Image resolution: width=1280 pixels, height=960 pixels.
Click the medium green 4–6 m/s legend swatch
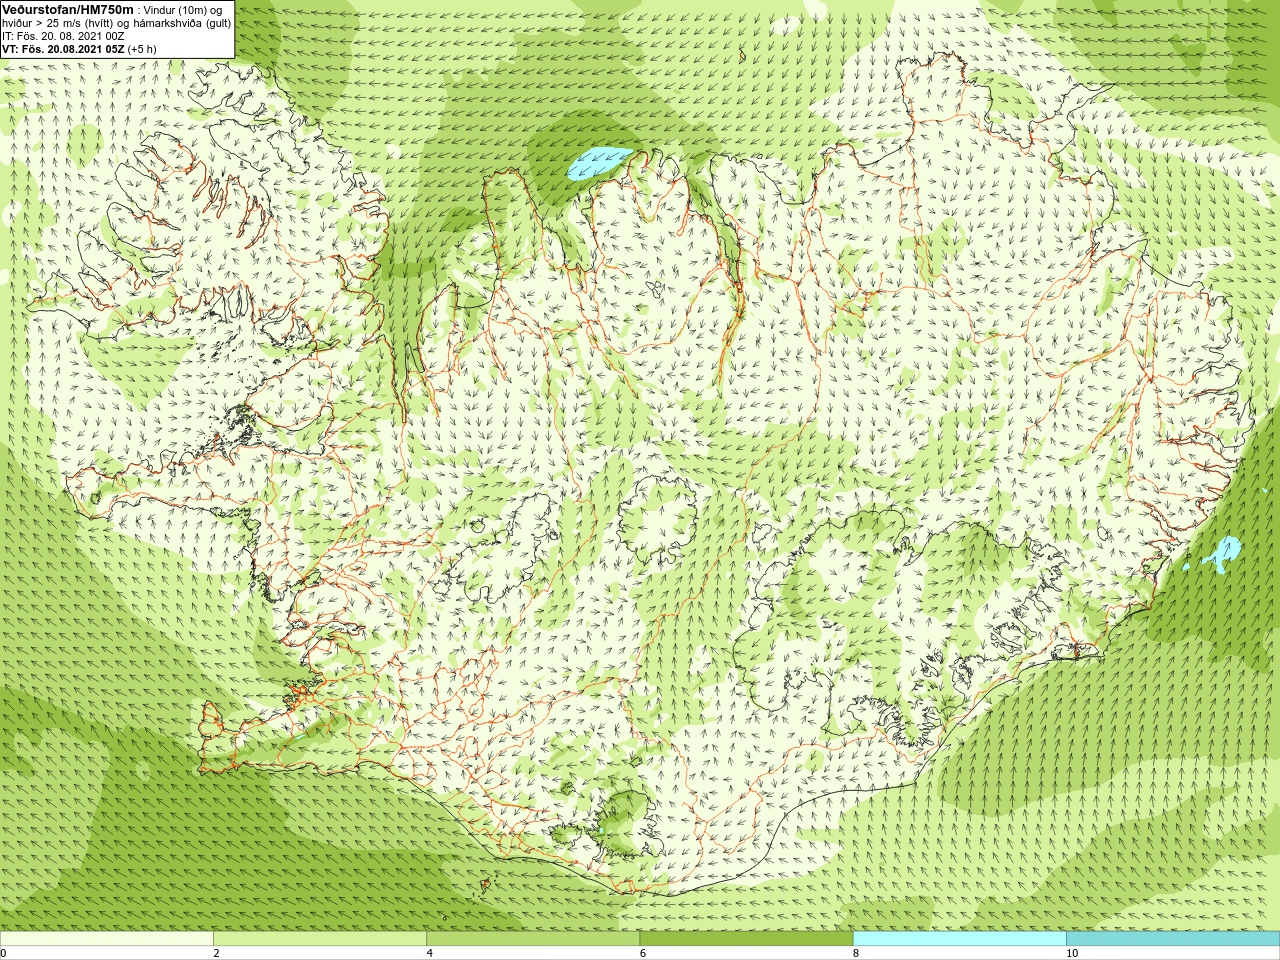pos(533,939)
